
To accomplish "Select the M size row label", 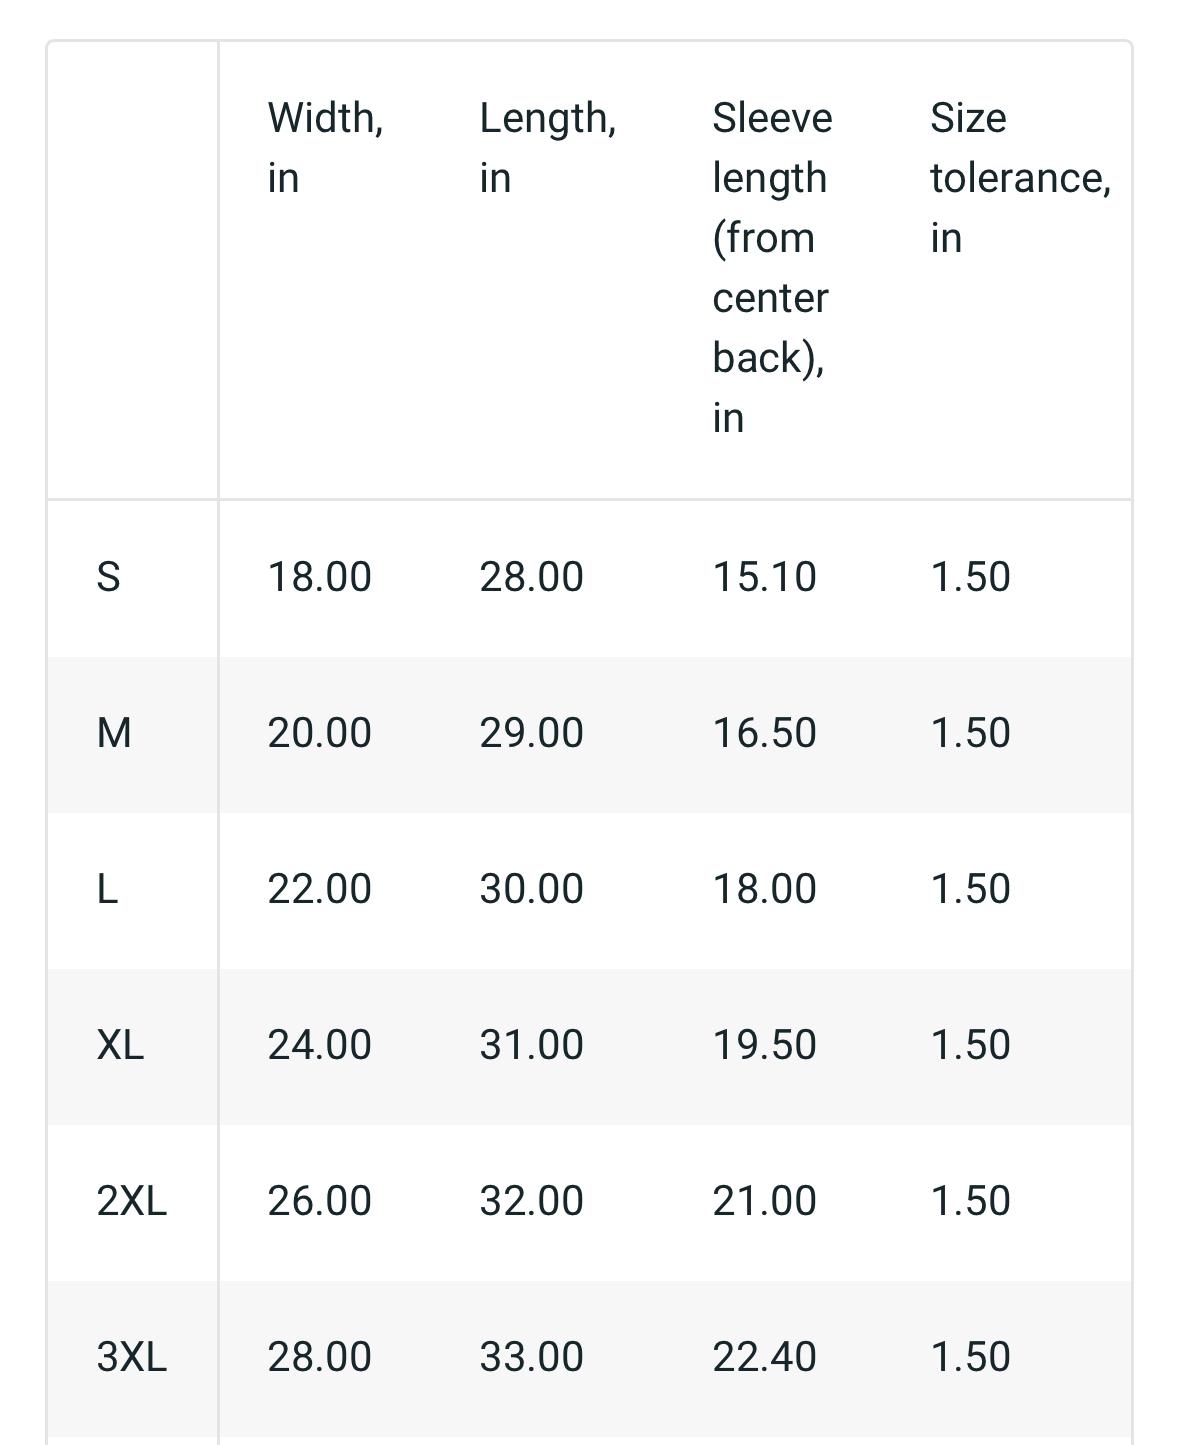I will click(114, 733).
